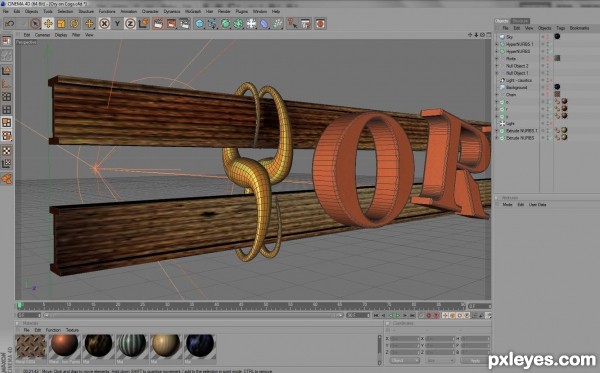Click the red record icon at toolbar end

click(320, 24)
